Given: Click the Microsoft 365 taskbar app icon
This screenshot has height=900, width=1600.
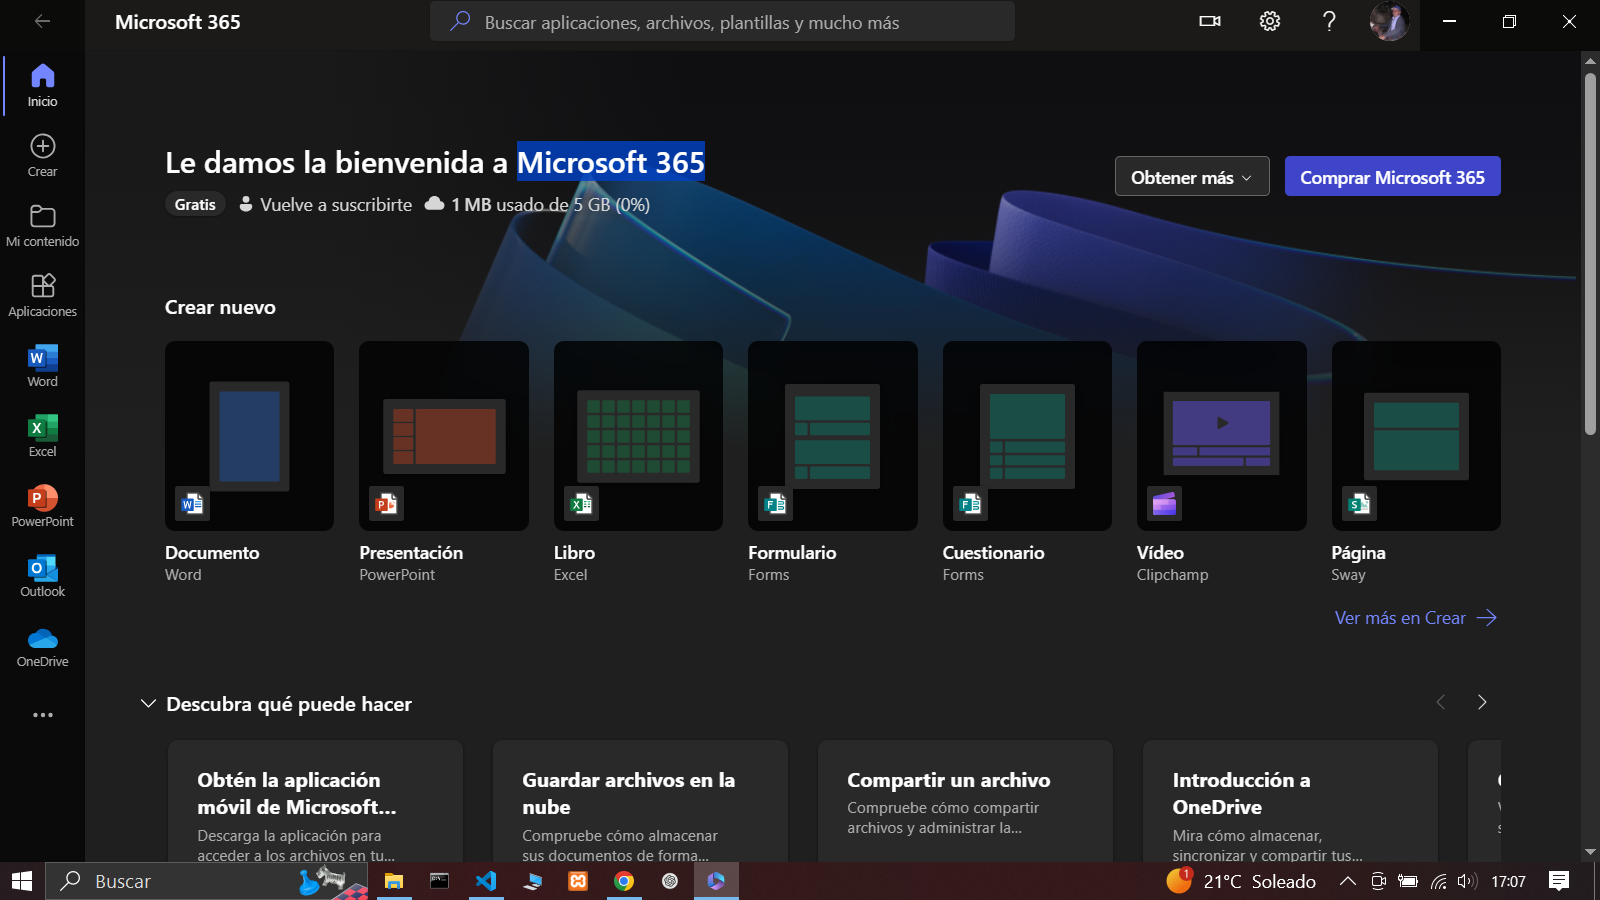Looking at the screenshot, I should pyautogui.click(x=716, y=881).
